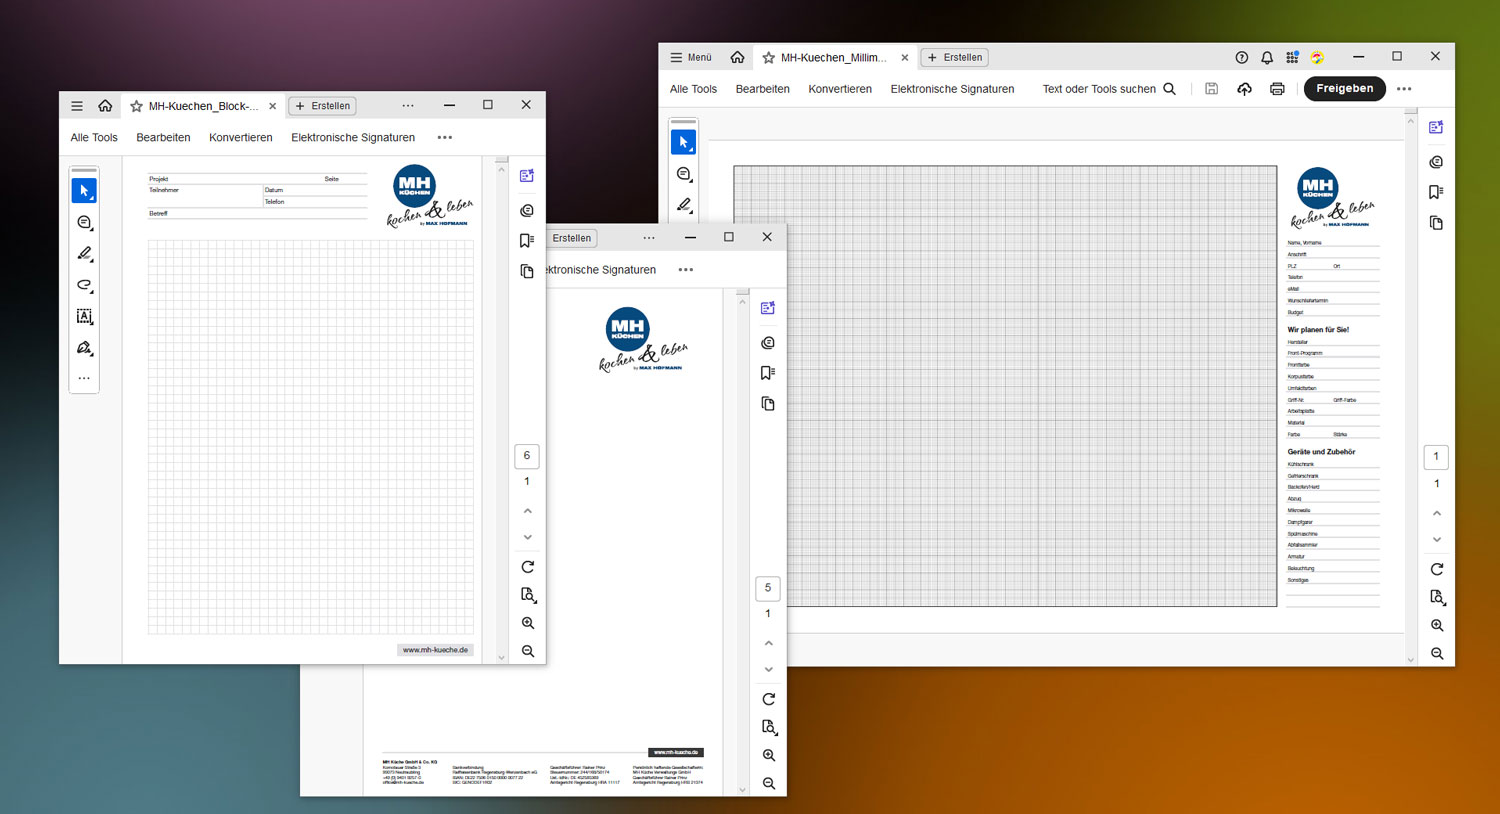Click the page number field showing 5
The height and width of the screenshot is (814, 1500).
click(x=768, y=588)
